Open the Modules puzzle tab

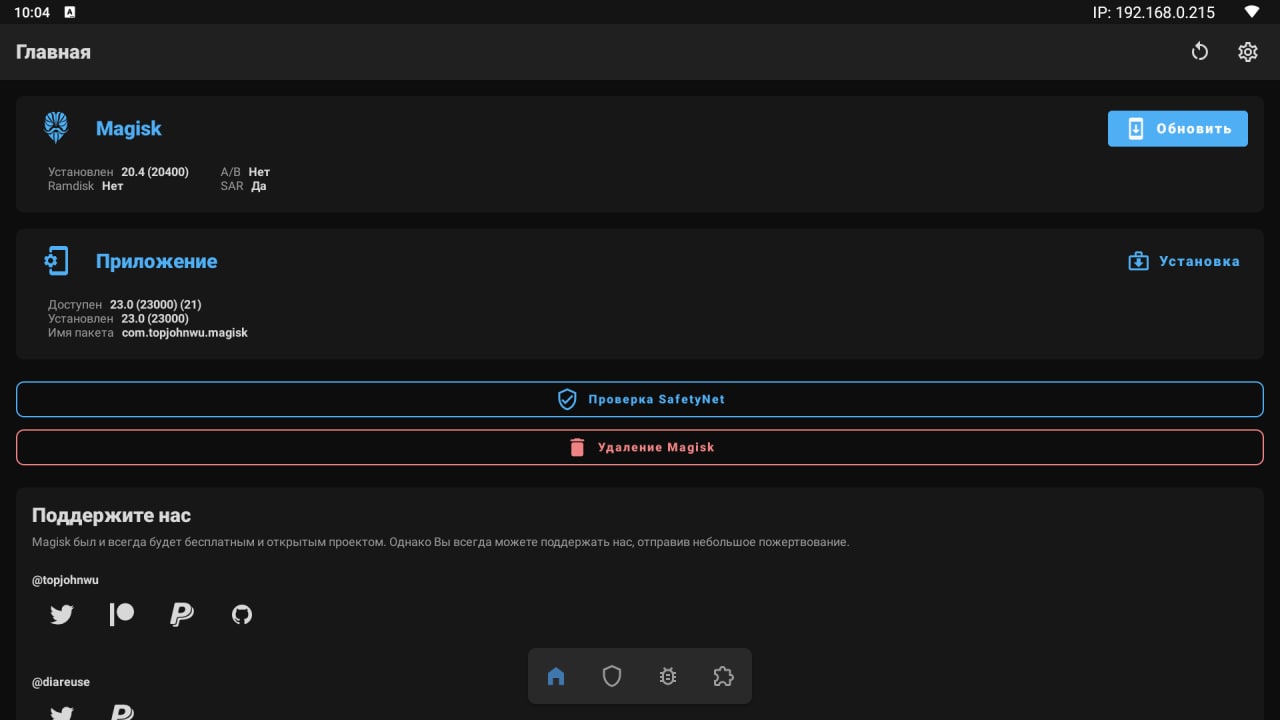coord(724,677)
